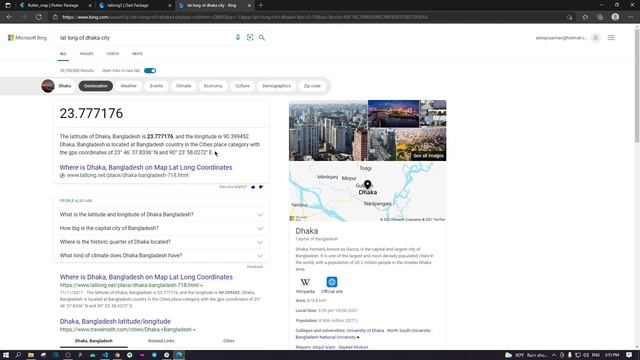This screenshot has height=360, width=640.
Task: Select Cities tab in travelmath result
Action: (229, 341)
